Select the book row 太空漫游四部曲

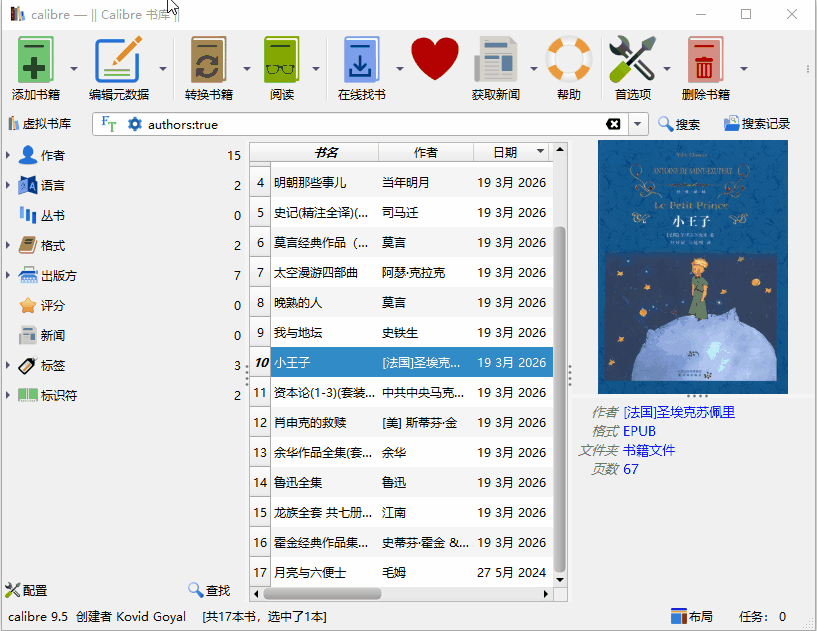pos(401,273)
